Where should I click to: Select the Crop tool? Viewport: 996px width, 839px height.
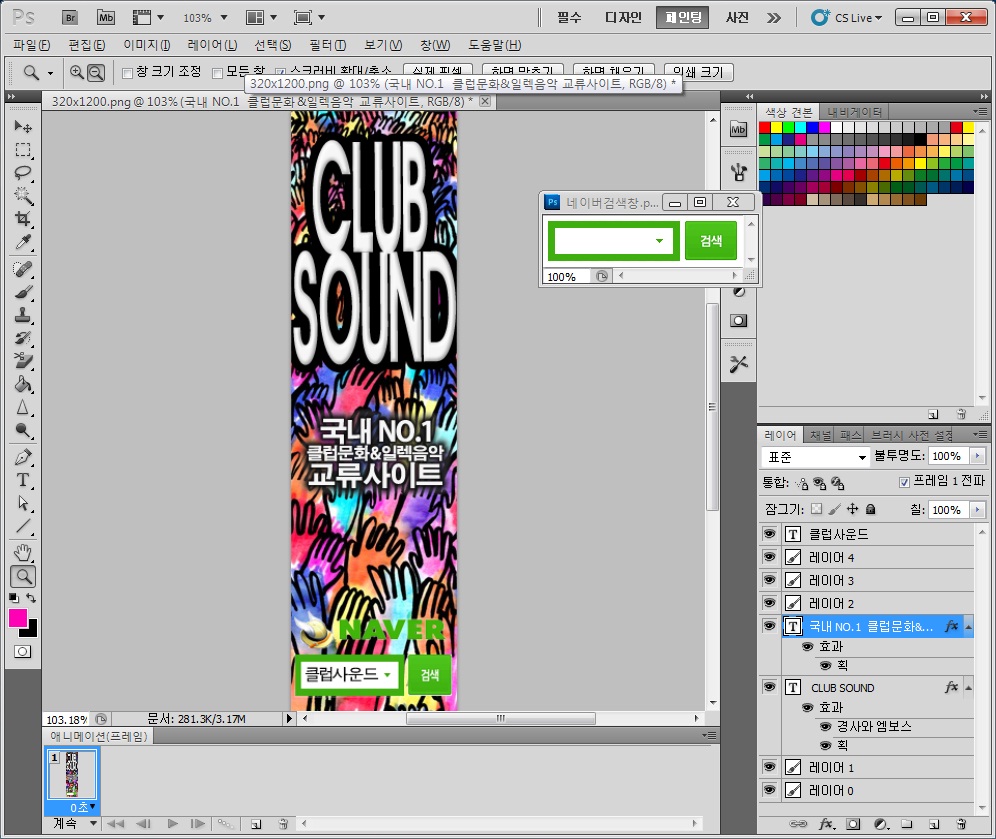[x=23, y=219]
